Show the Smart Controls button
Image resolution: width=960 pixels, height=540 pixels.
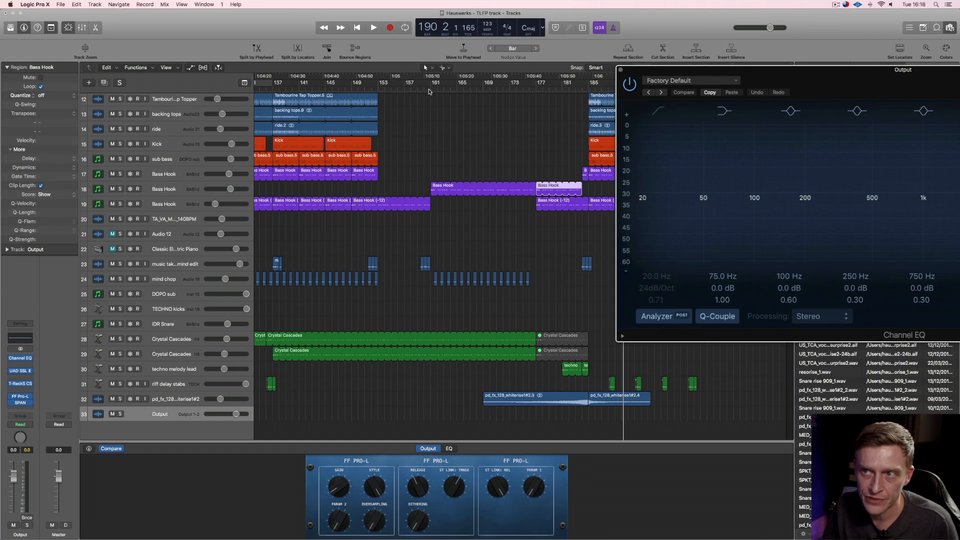[x=68, y=28]
